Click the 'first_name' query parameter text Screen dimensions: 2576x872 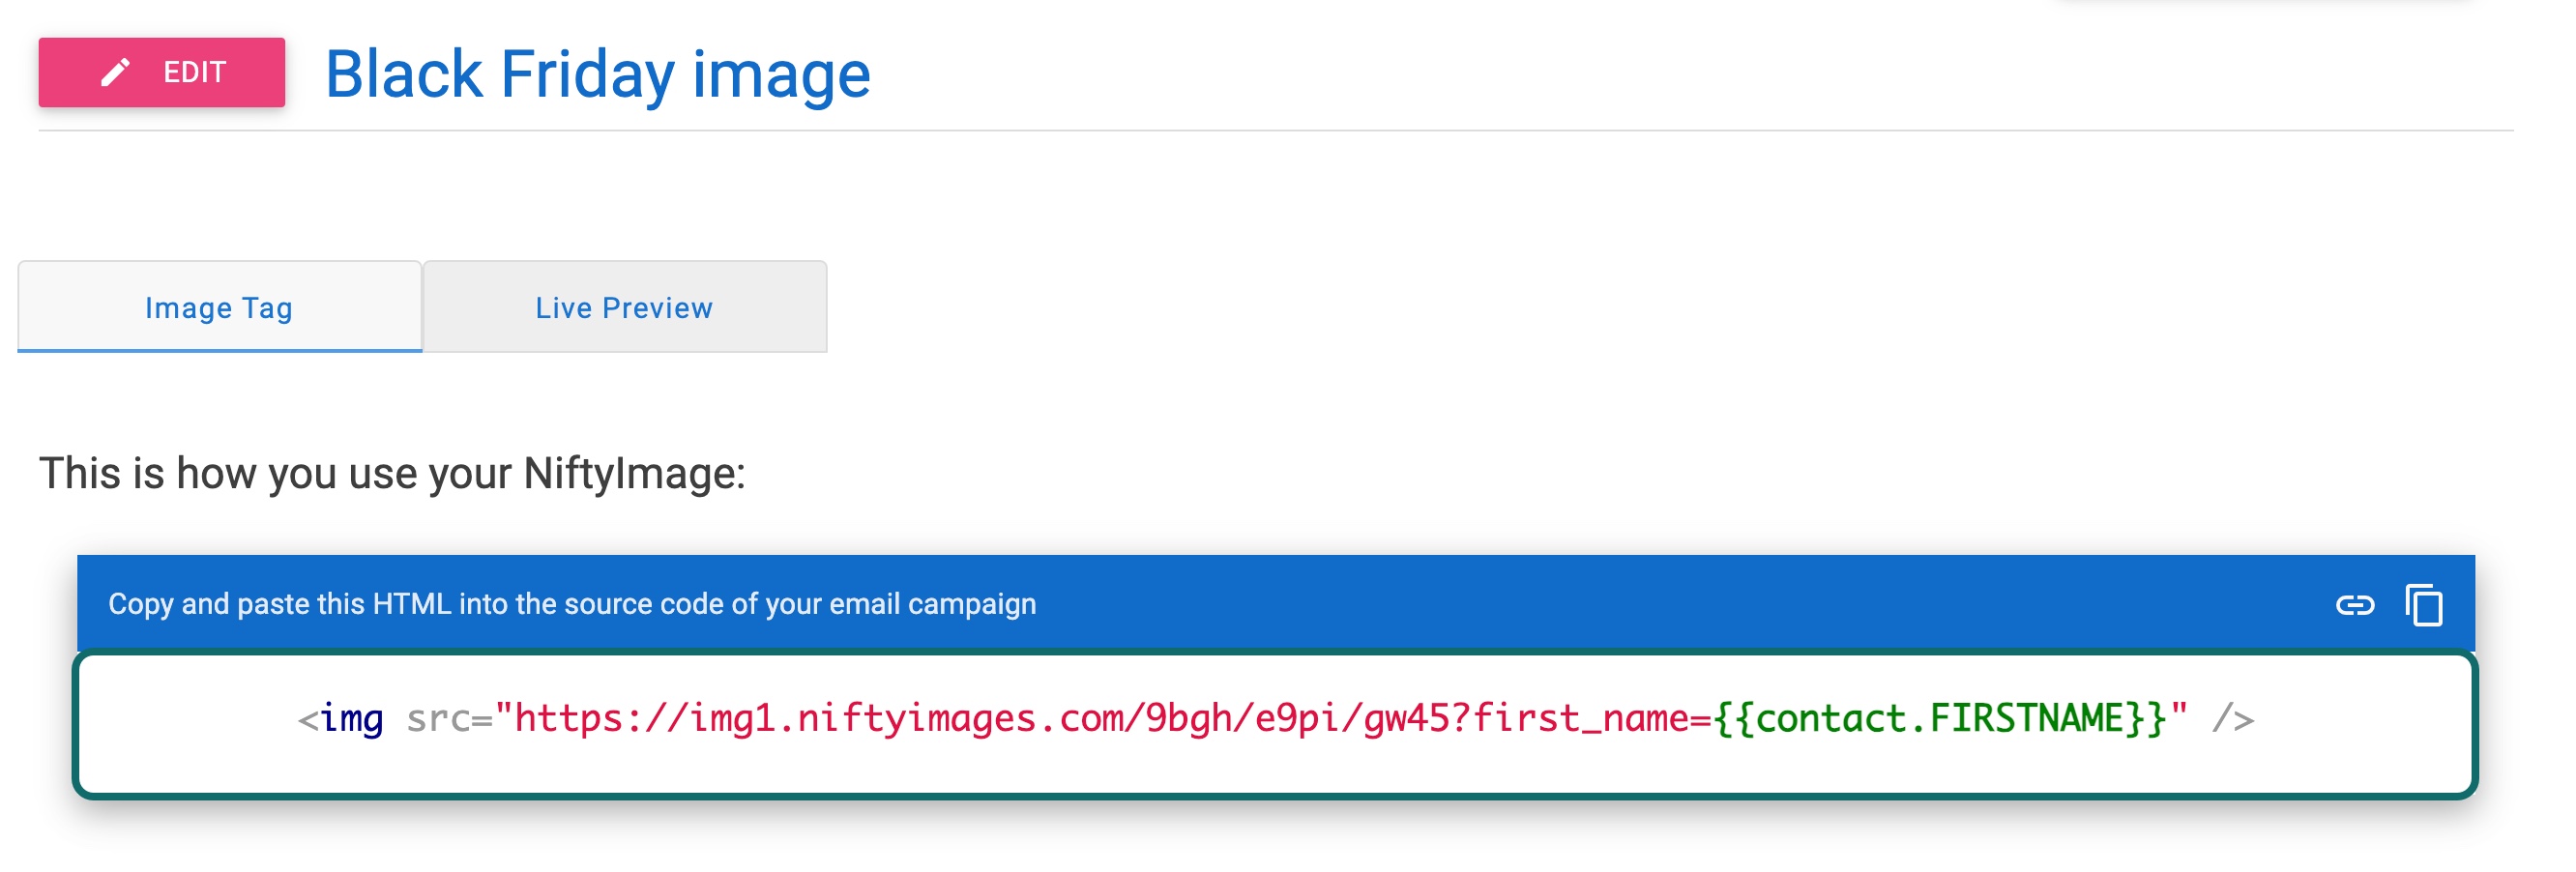click(1580, 719)
